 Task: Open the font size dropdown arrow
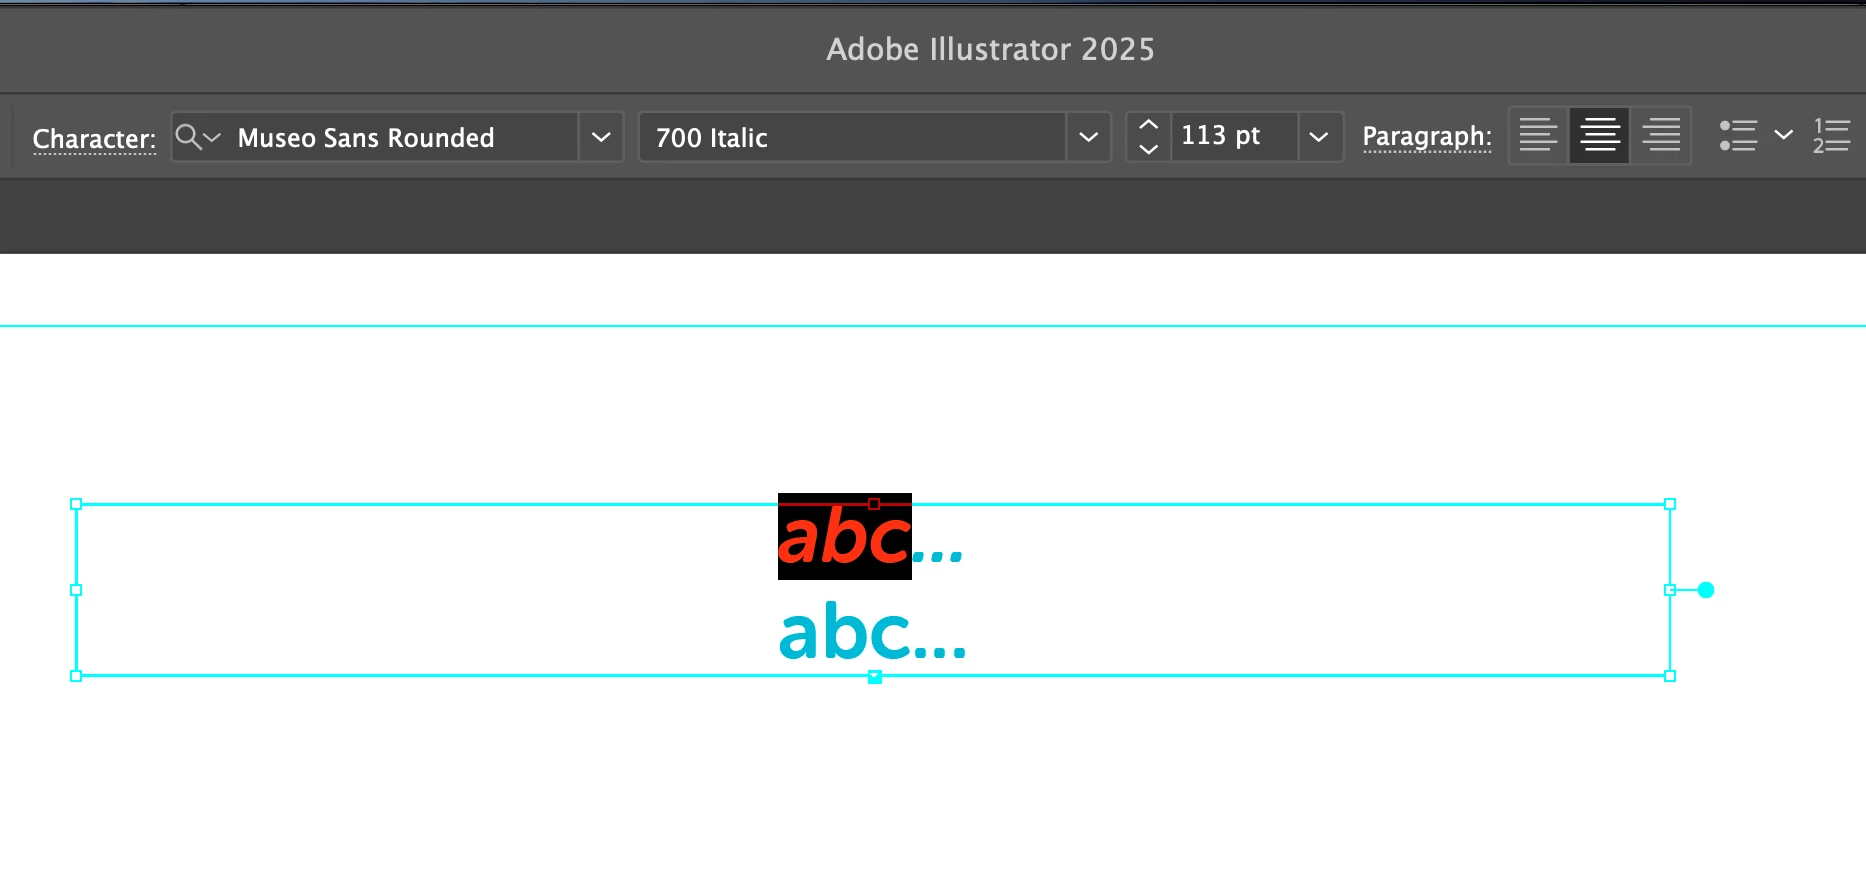click(1319, 137)
